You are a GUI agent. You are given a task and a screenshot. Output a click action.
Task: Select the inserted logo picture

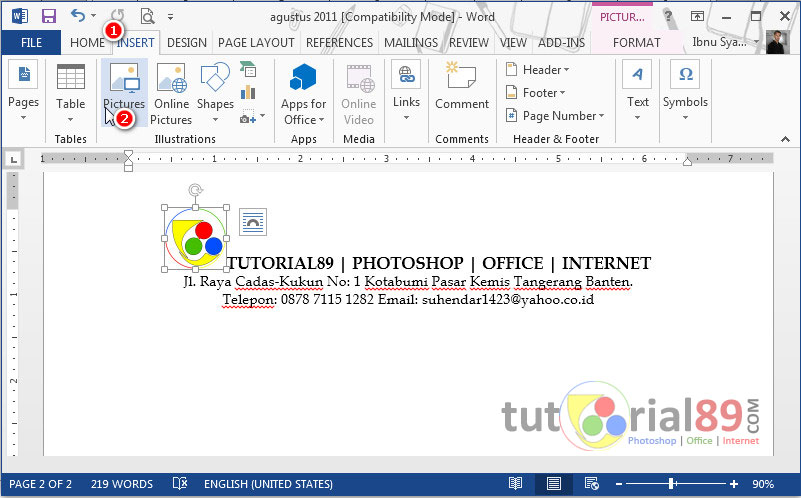[195, 239]
